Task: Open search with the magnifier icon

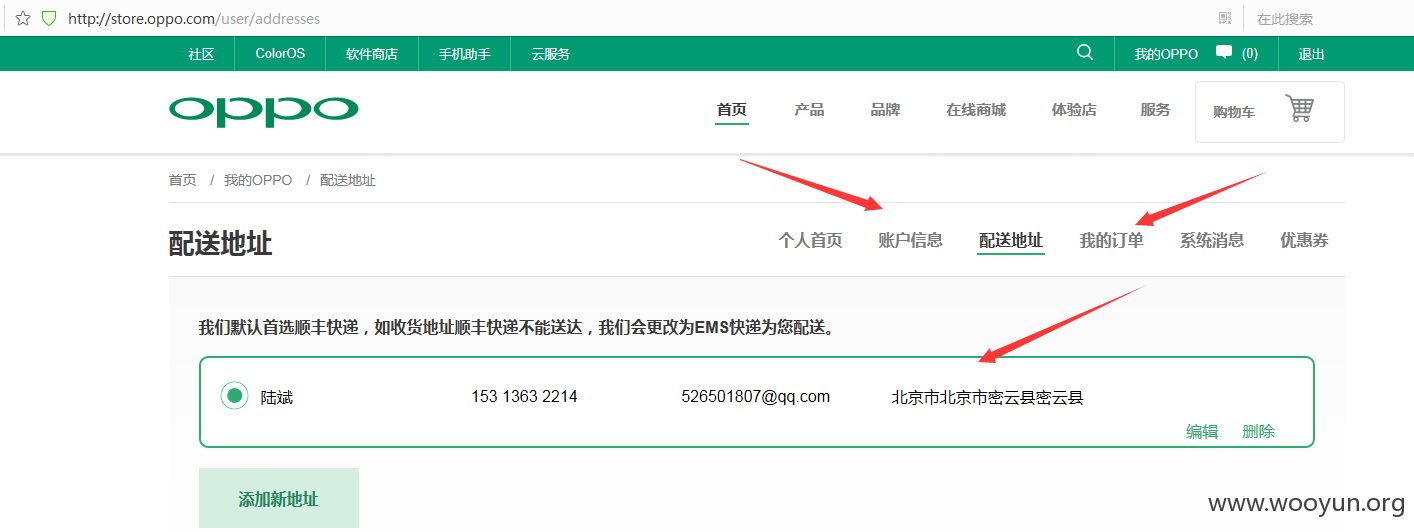Action: pos(1085,53)
